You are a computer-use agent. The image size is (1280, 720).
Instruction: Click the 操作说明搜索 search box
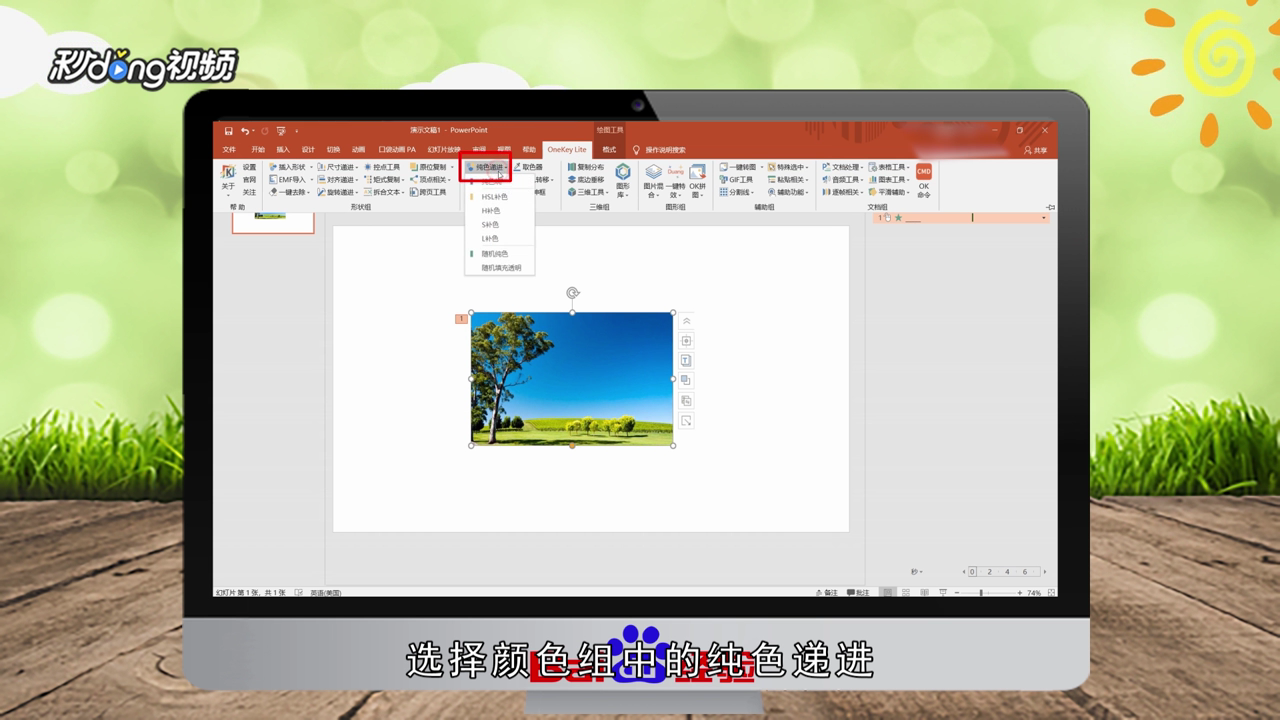pos(665,150)
